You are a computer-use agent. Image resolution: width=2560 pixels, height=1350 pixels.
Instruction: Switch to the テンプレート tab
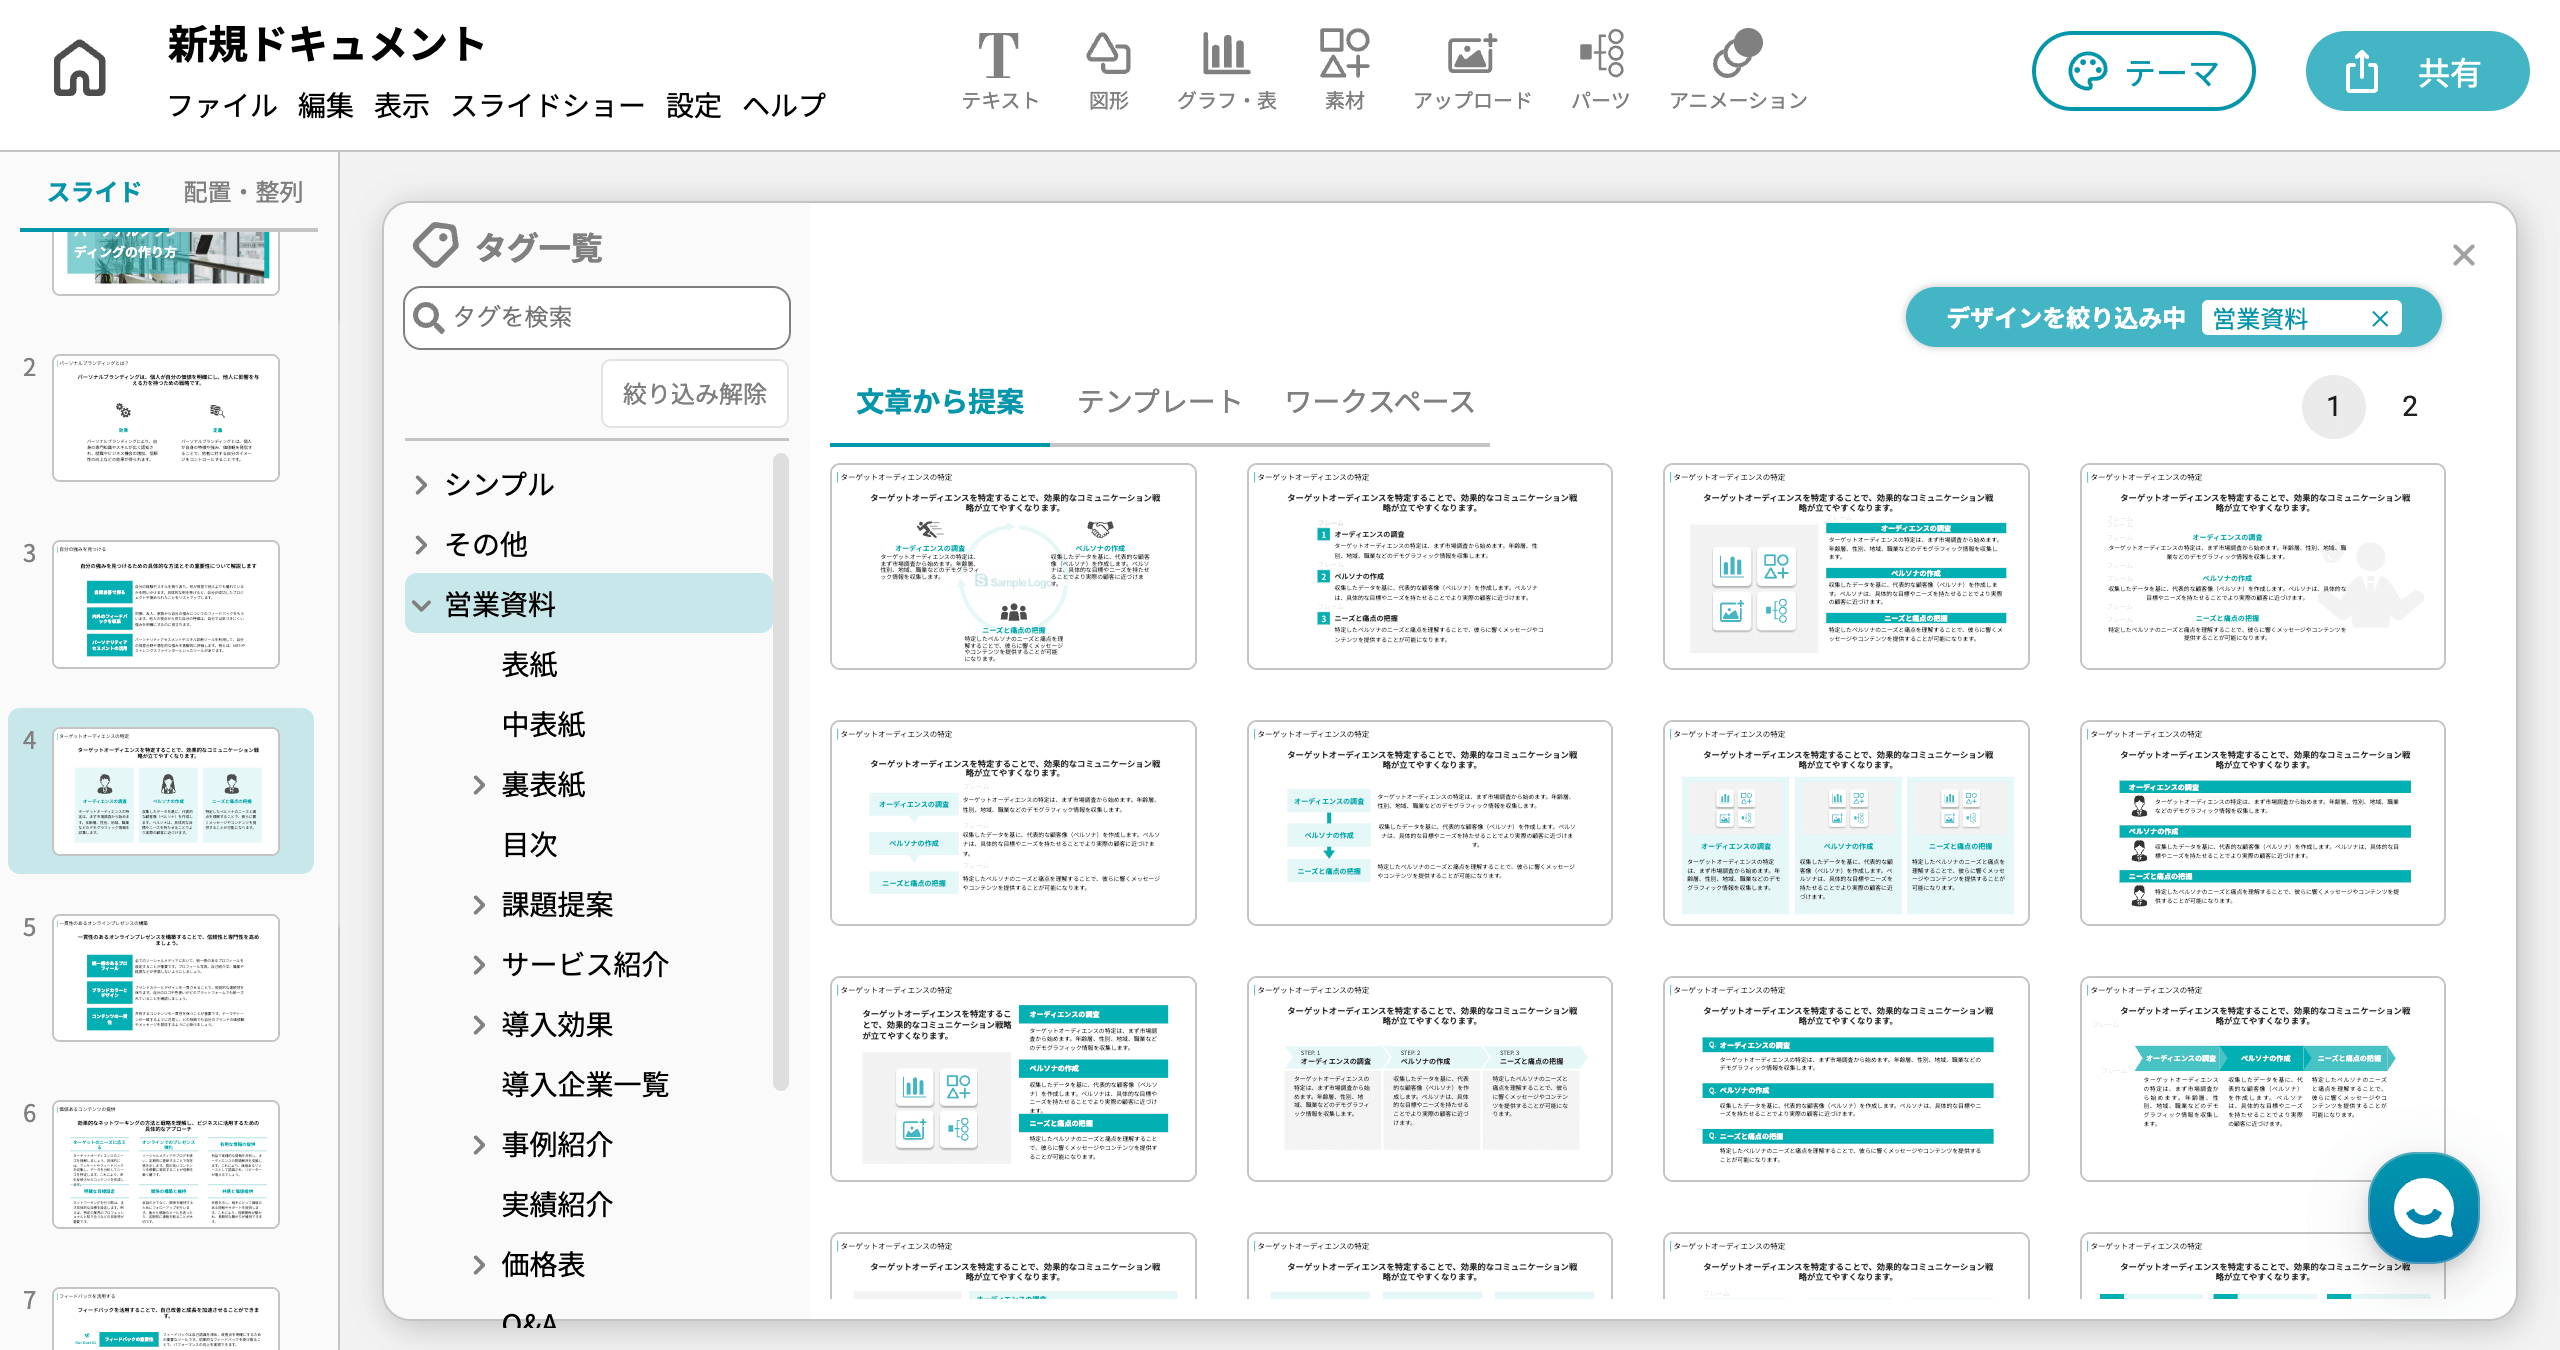1155,403
